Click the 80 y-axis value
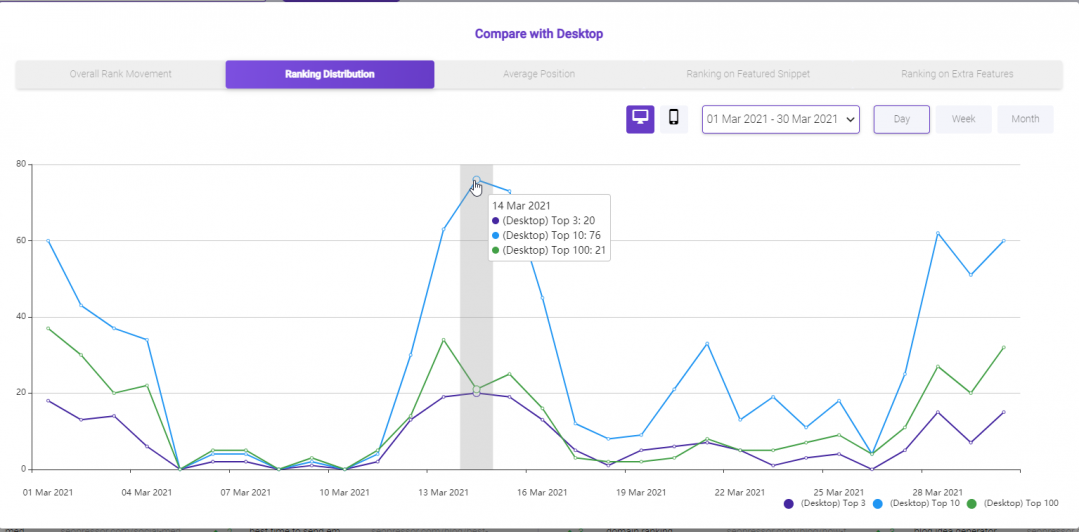 21,164
